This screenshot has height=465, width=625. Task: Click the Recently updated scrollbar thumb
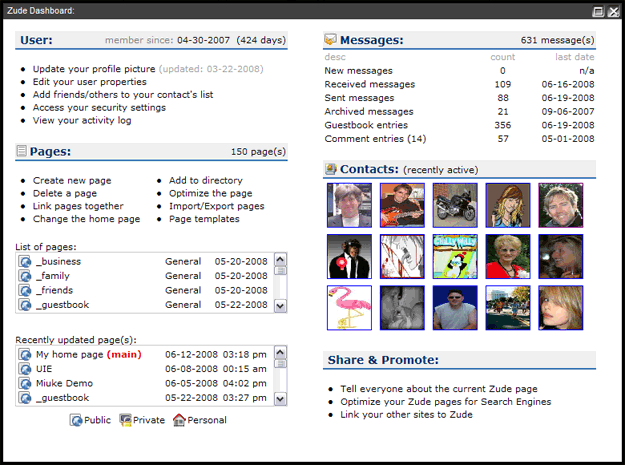[281, 364]
